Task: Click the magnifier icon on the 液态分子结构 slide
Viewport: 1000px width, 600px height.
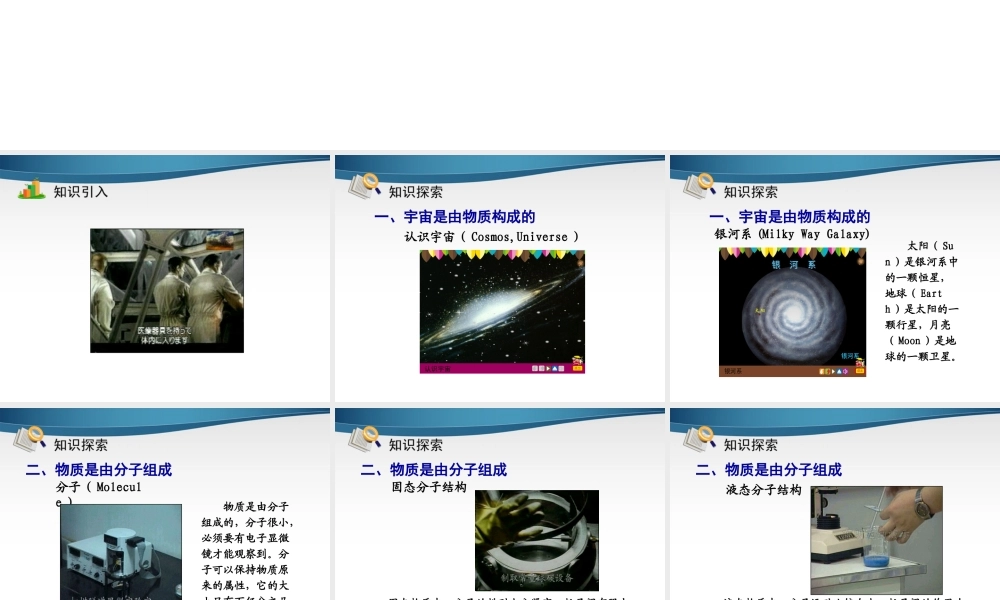Action: pos(700,438)
